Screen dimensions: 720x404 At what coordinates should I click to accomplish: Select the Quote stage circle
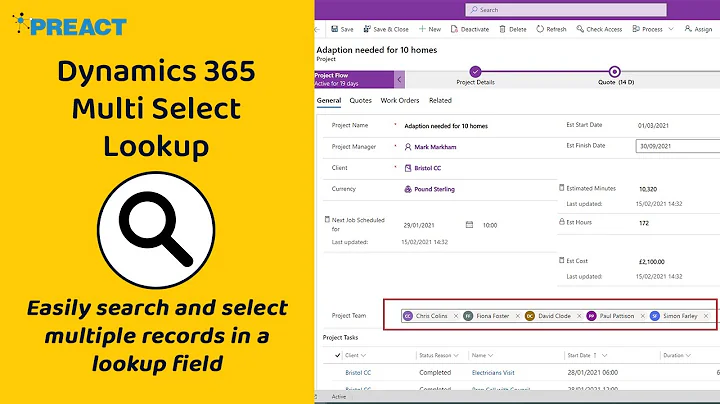(x=614, y=72)
